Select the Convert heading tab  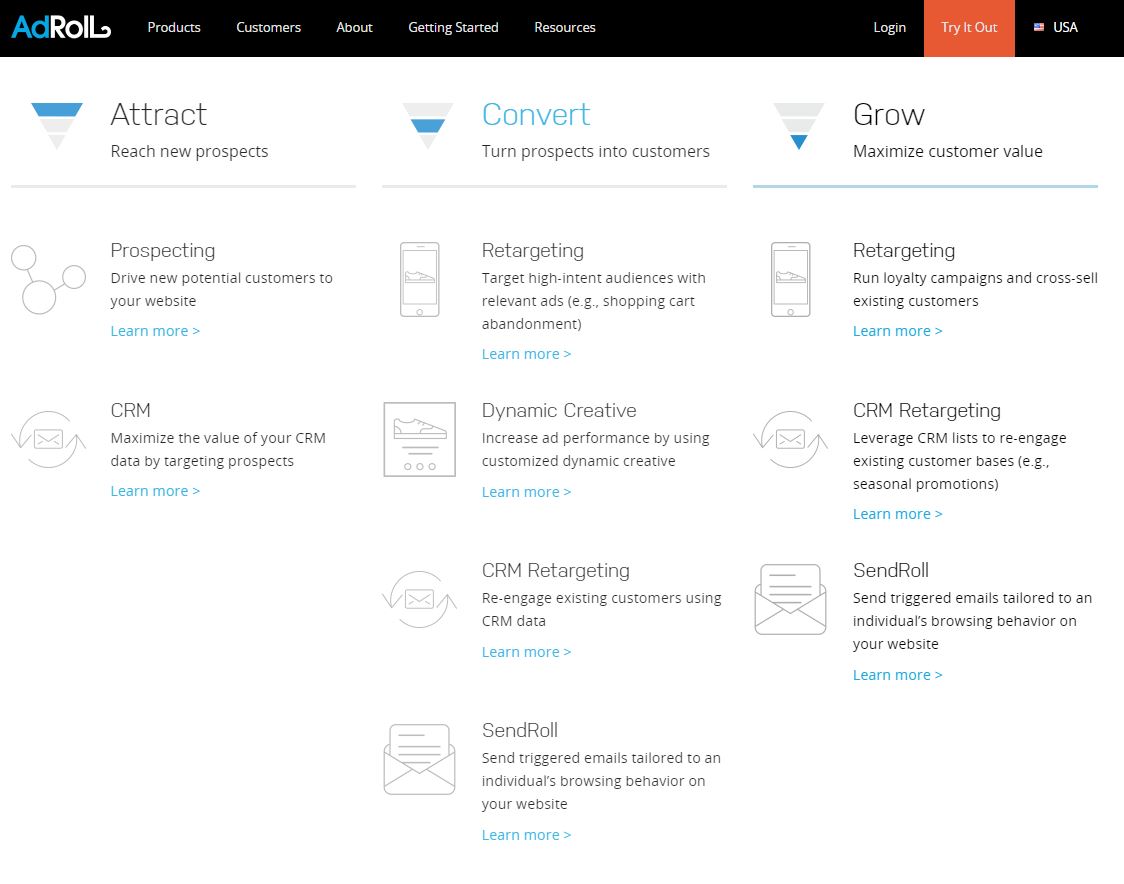pos(536,115)
